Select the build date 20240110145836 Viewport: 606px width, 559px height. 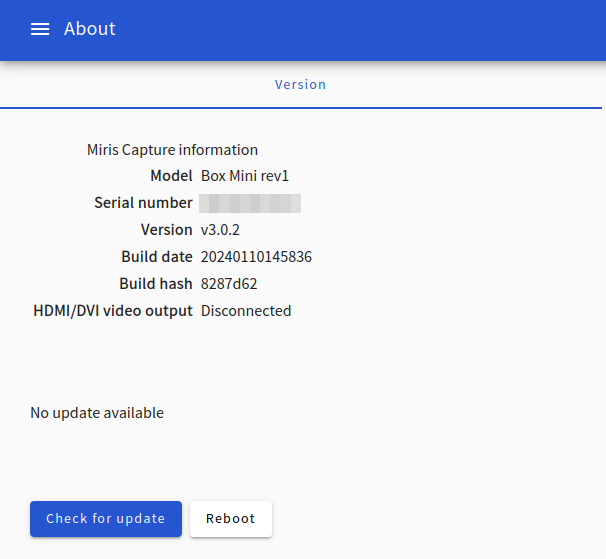pyautogui.click(x=256, y=257)
